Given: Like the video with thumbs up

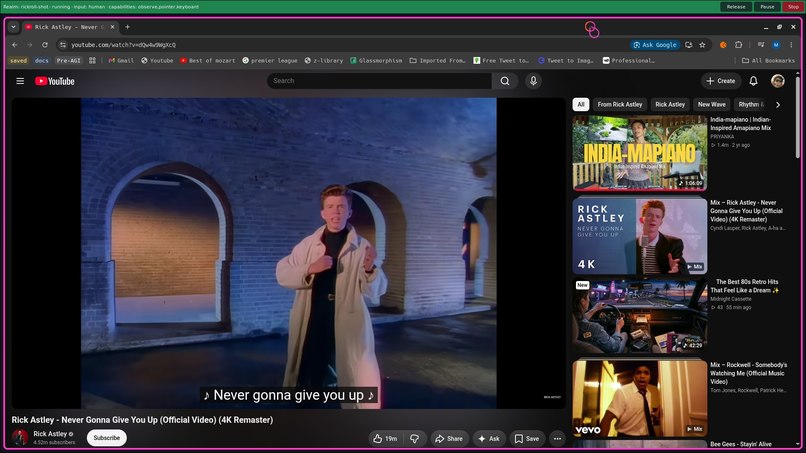Looking at the screenshot, I should point(386,439).
